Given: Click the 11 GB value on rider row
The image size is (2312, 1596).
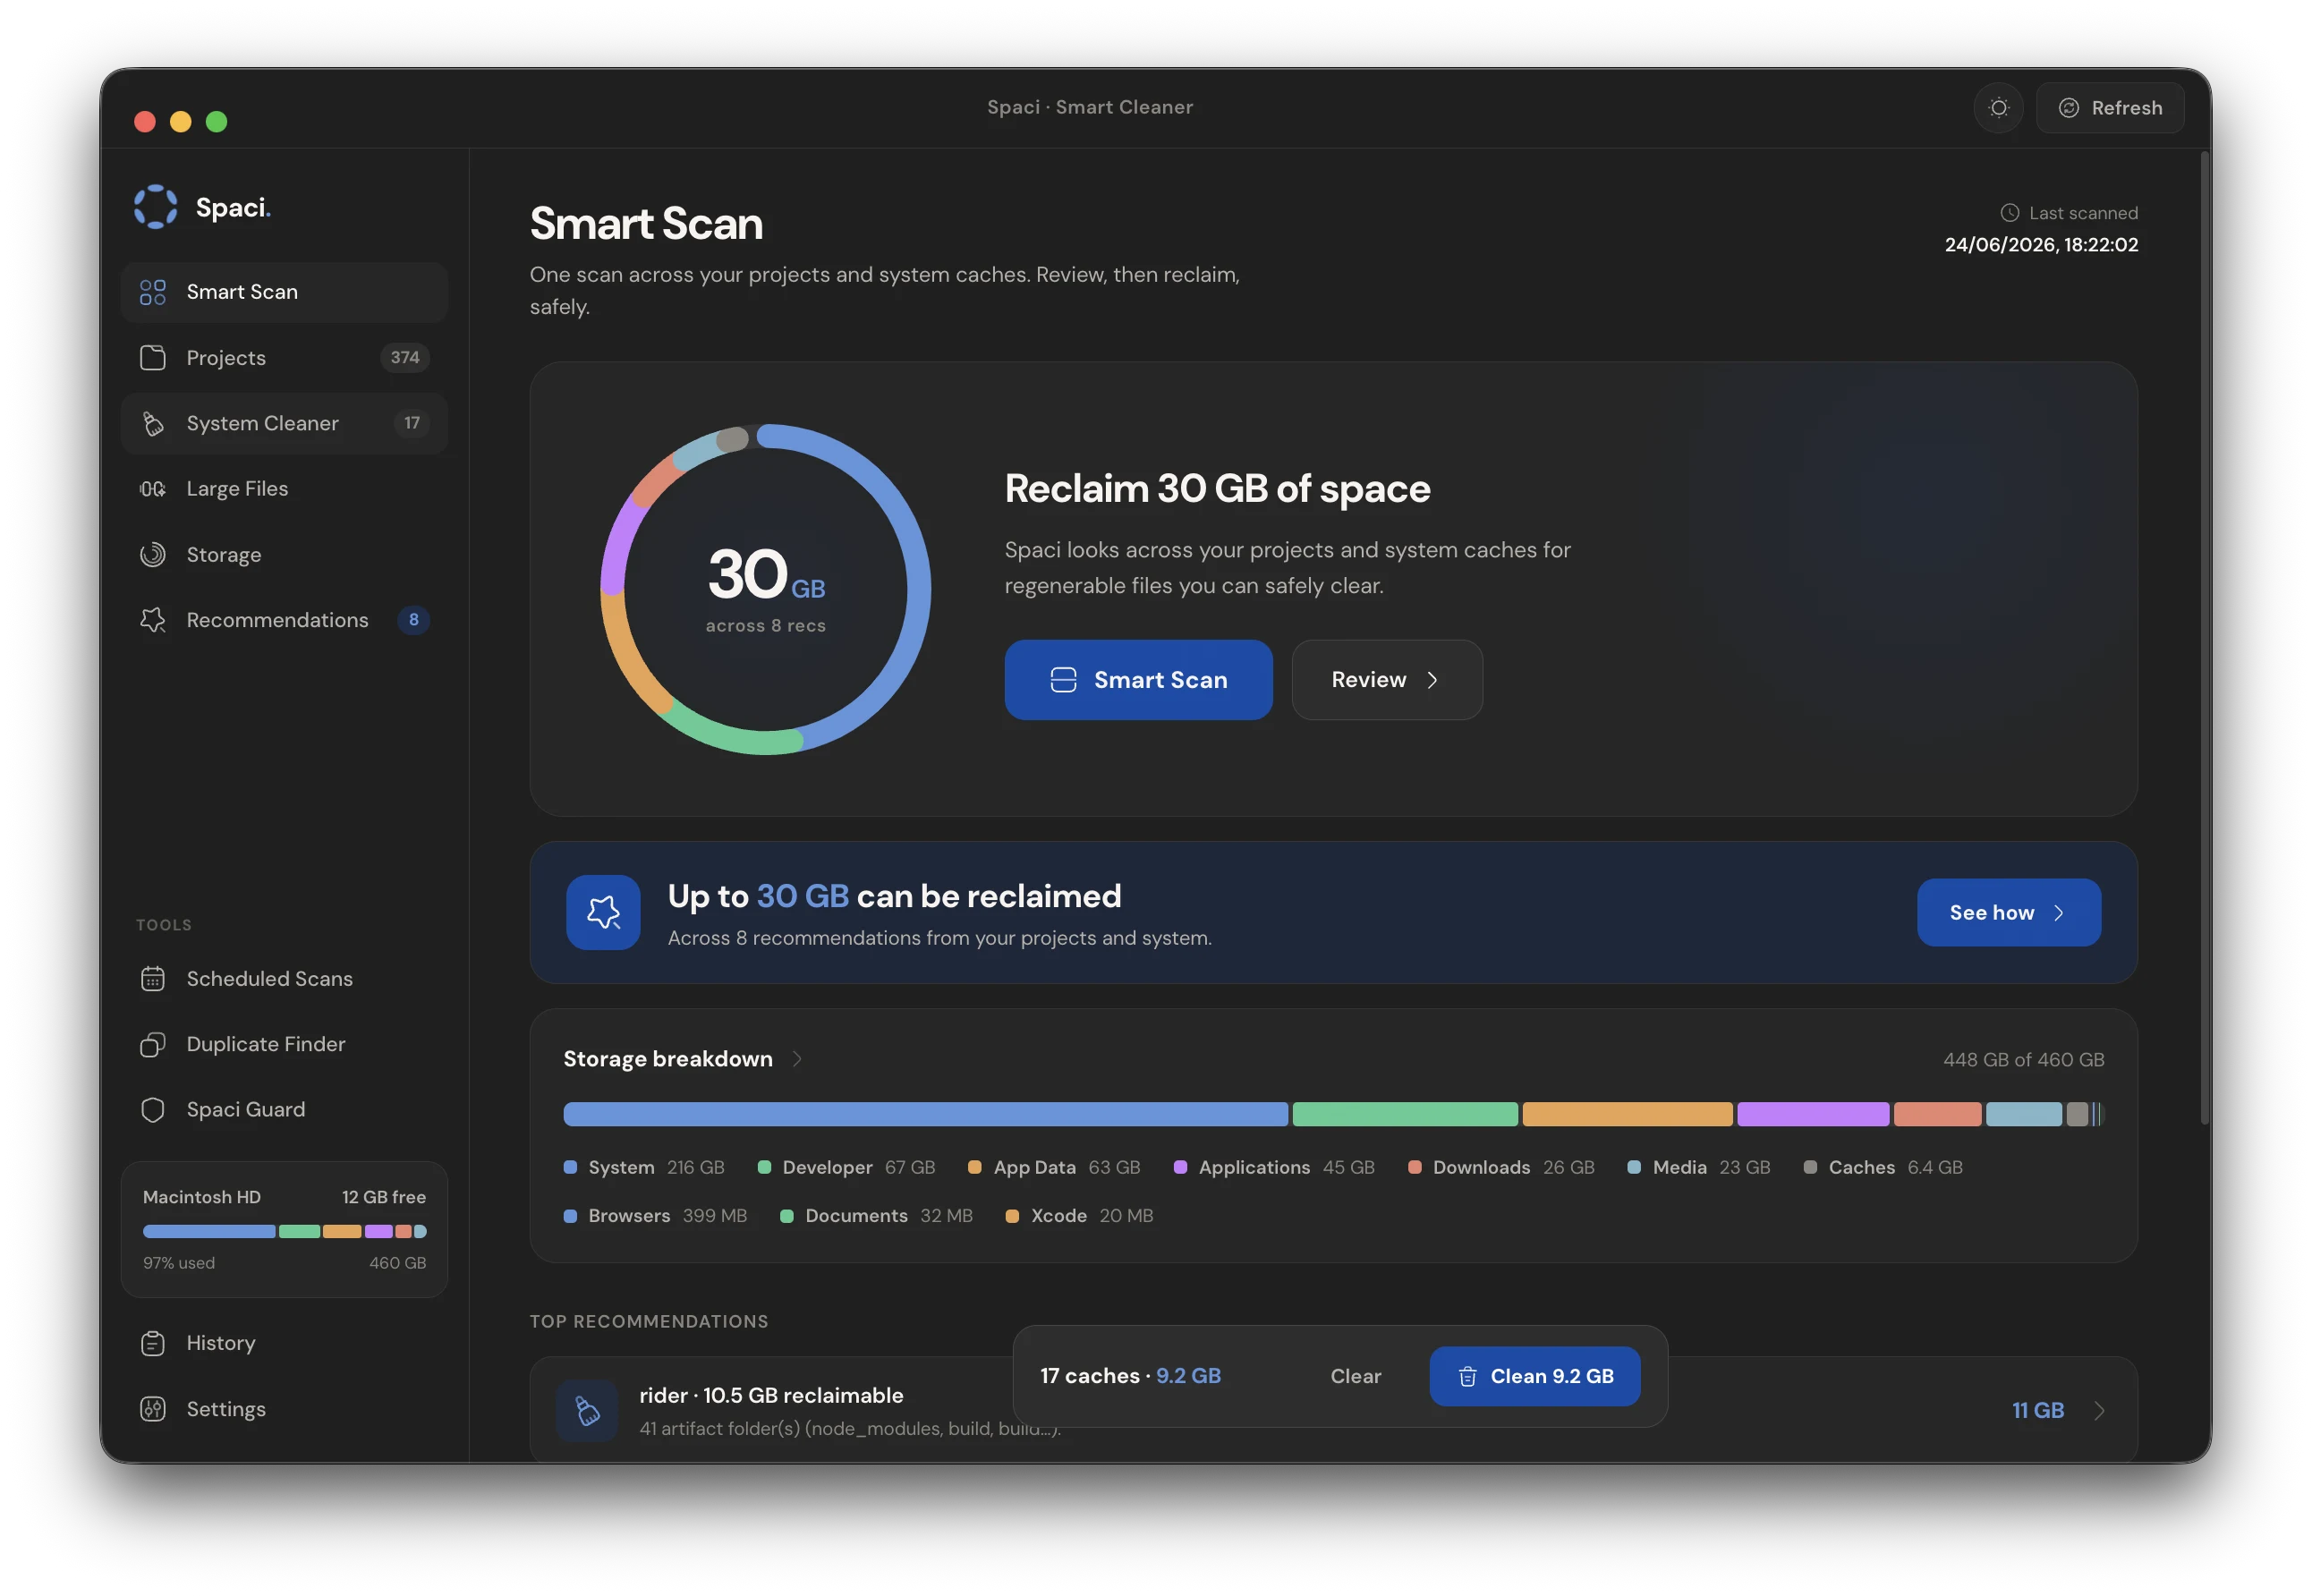Looking at the screenshot, I should click(2038, 1410).
